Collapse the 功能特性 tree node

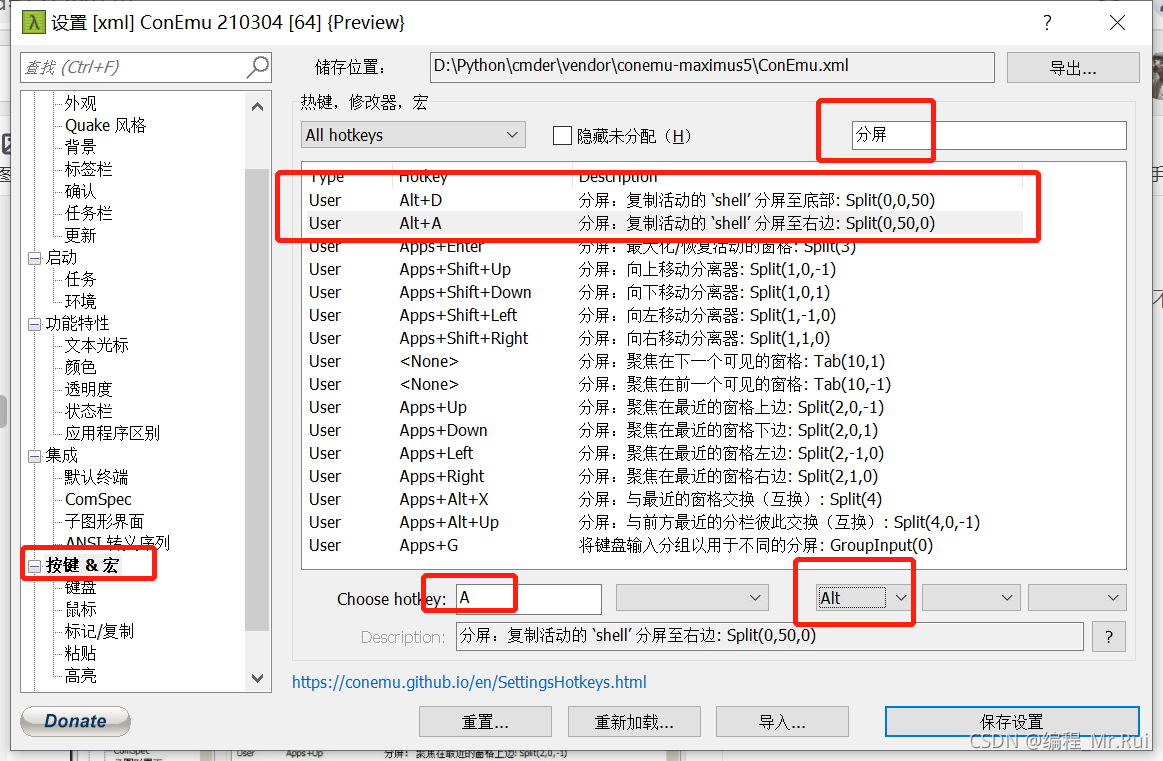[x=34, y=324]
